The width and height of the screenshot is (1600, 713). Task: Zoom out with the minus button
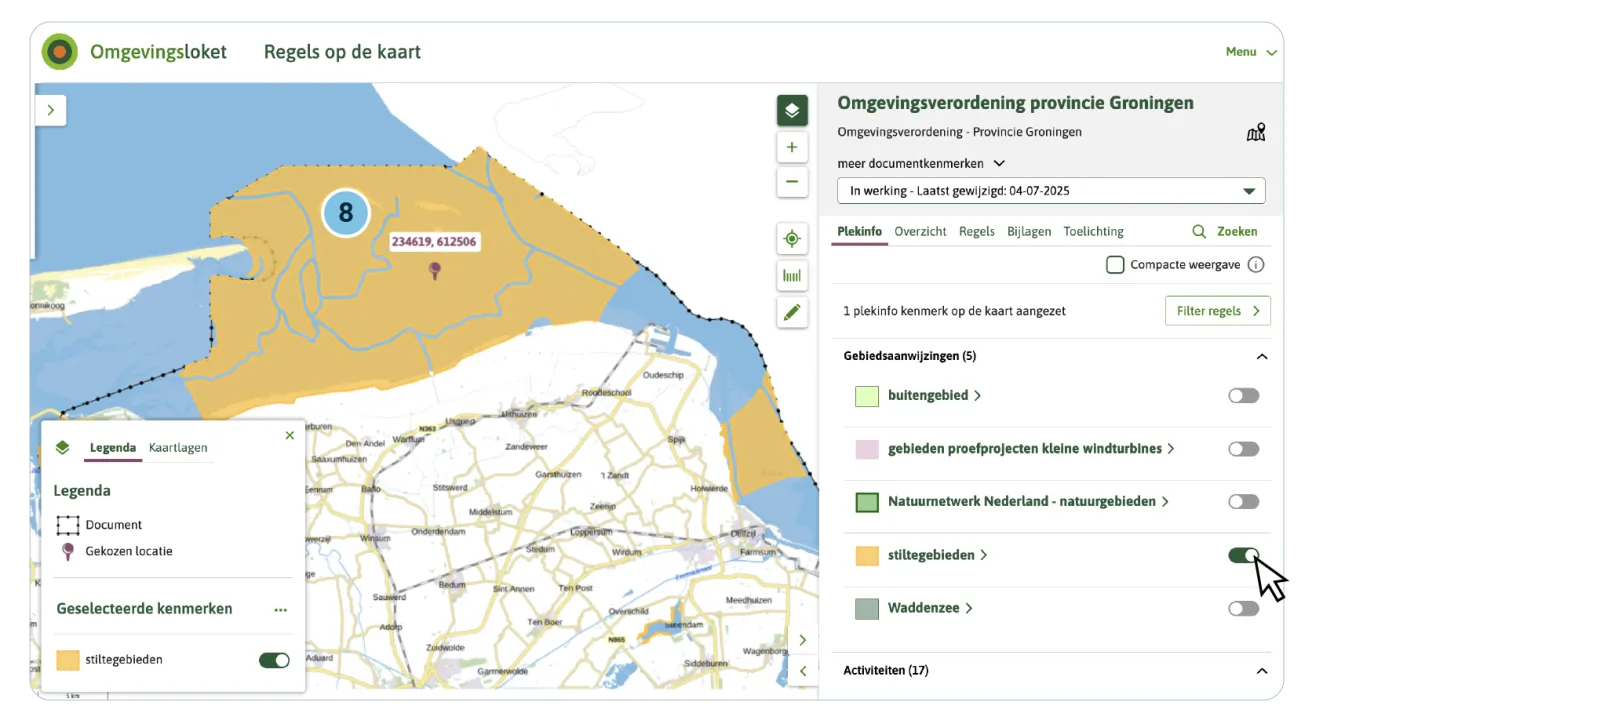792,182
